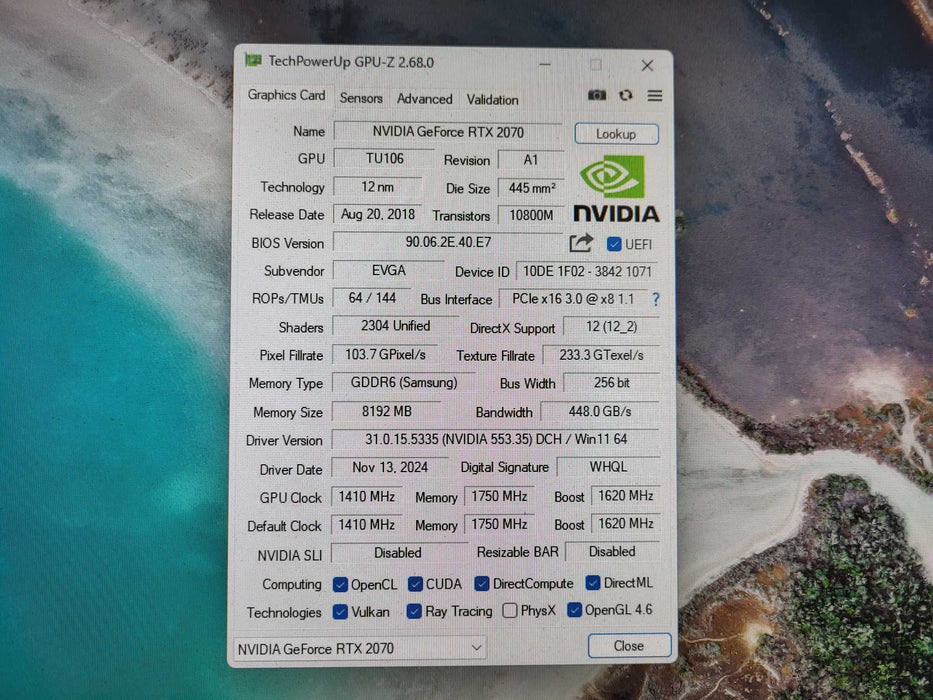The width and height of the screenshot is (933, 700).
Task: Toggle the CUDA checkbox
Action: (x=415, y=584)
